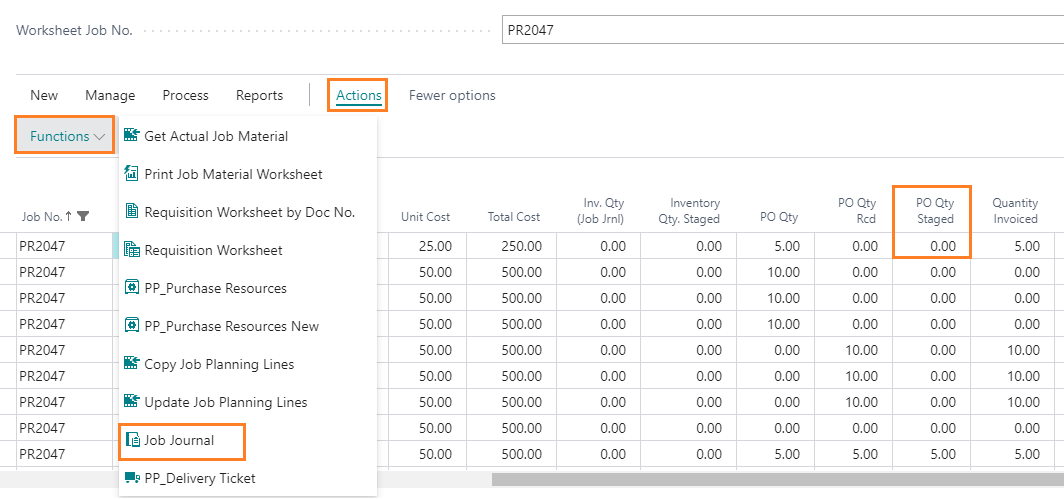
Task: Open the Reports menu
Action: [259, 96]
